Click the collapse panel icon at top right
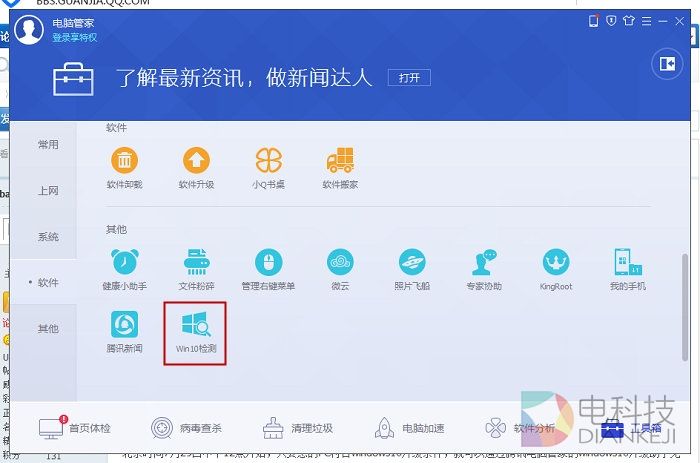The width and height of the screenshot is (700, 463). coord(667,64)
